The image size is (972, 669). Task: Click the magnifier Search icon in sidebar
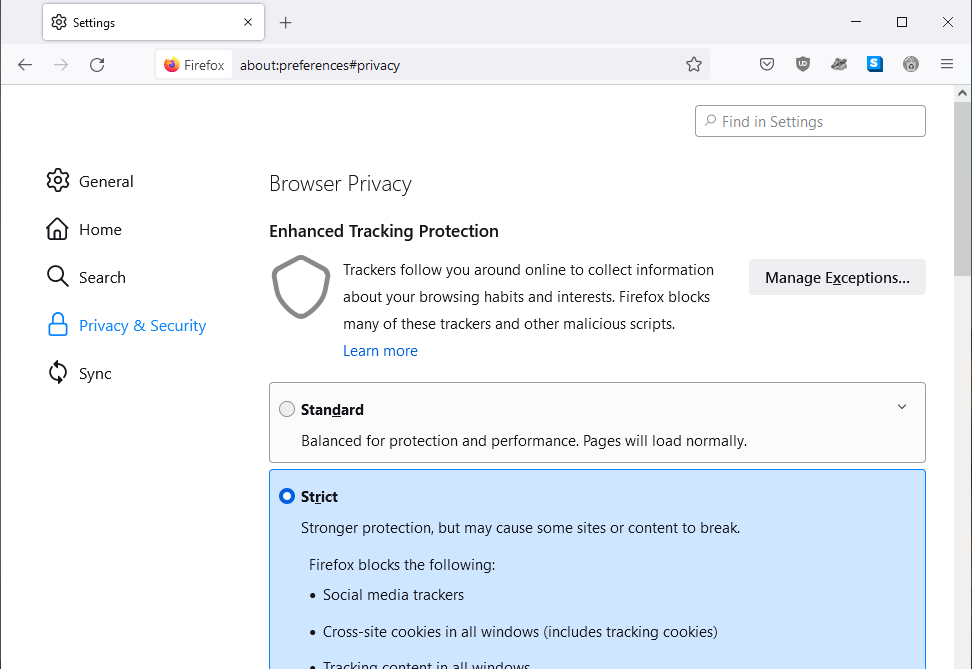pos(58,277)
